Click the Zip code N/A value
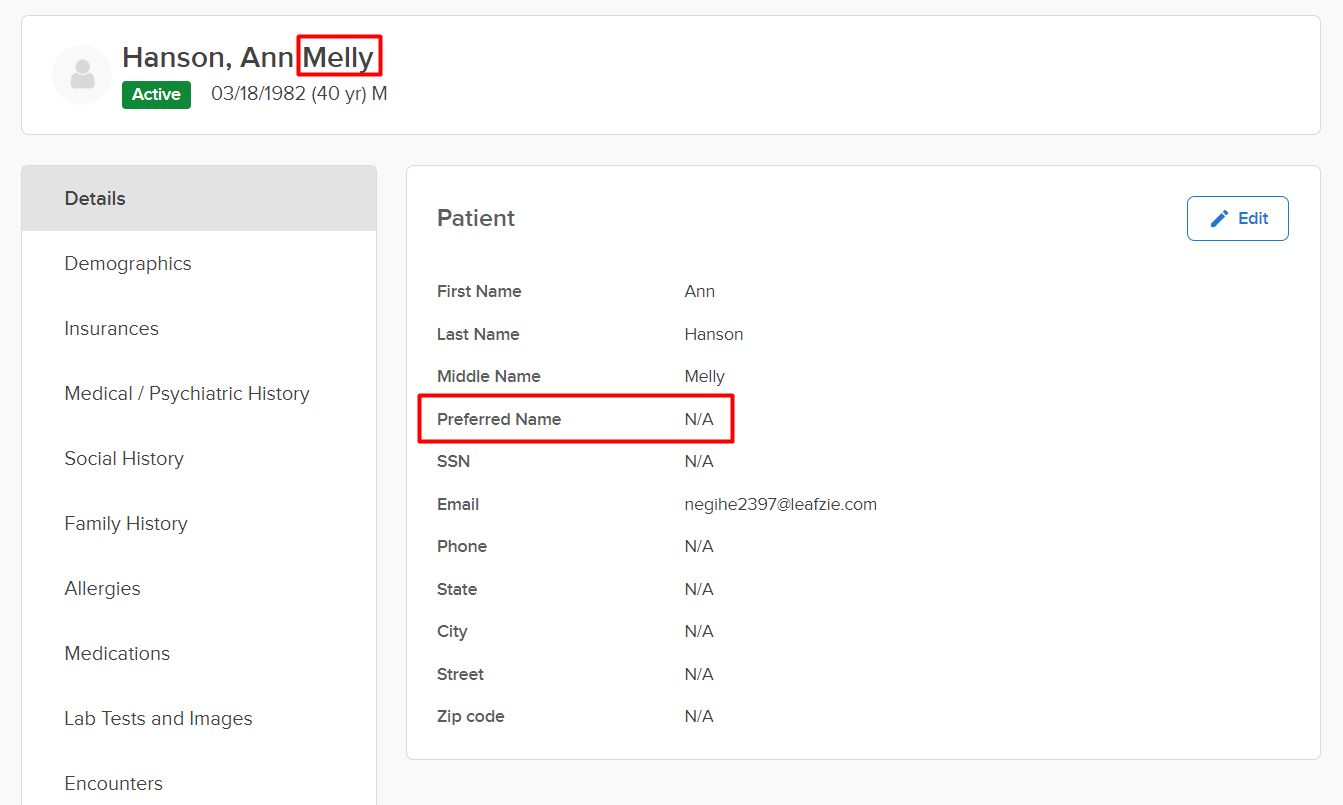 click(699, 716)
